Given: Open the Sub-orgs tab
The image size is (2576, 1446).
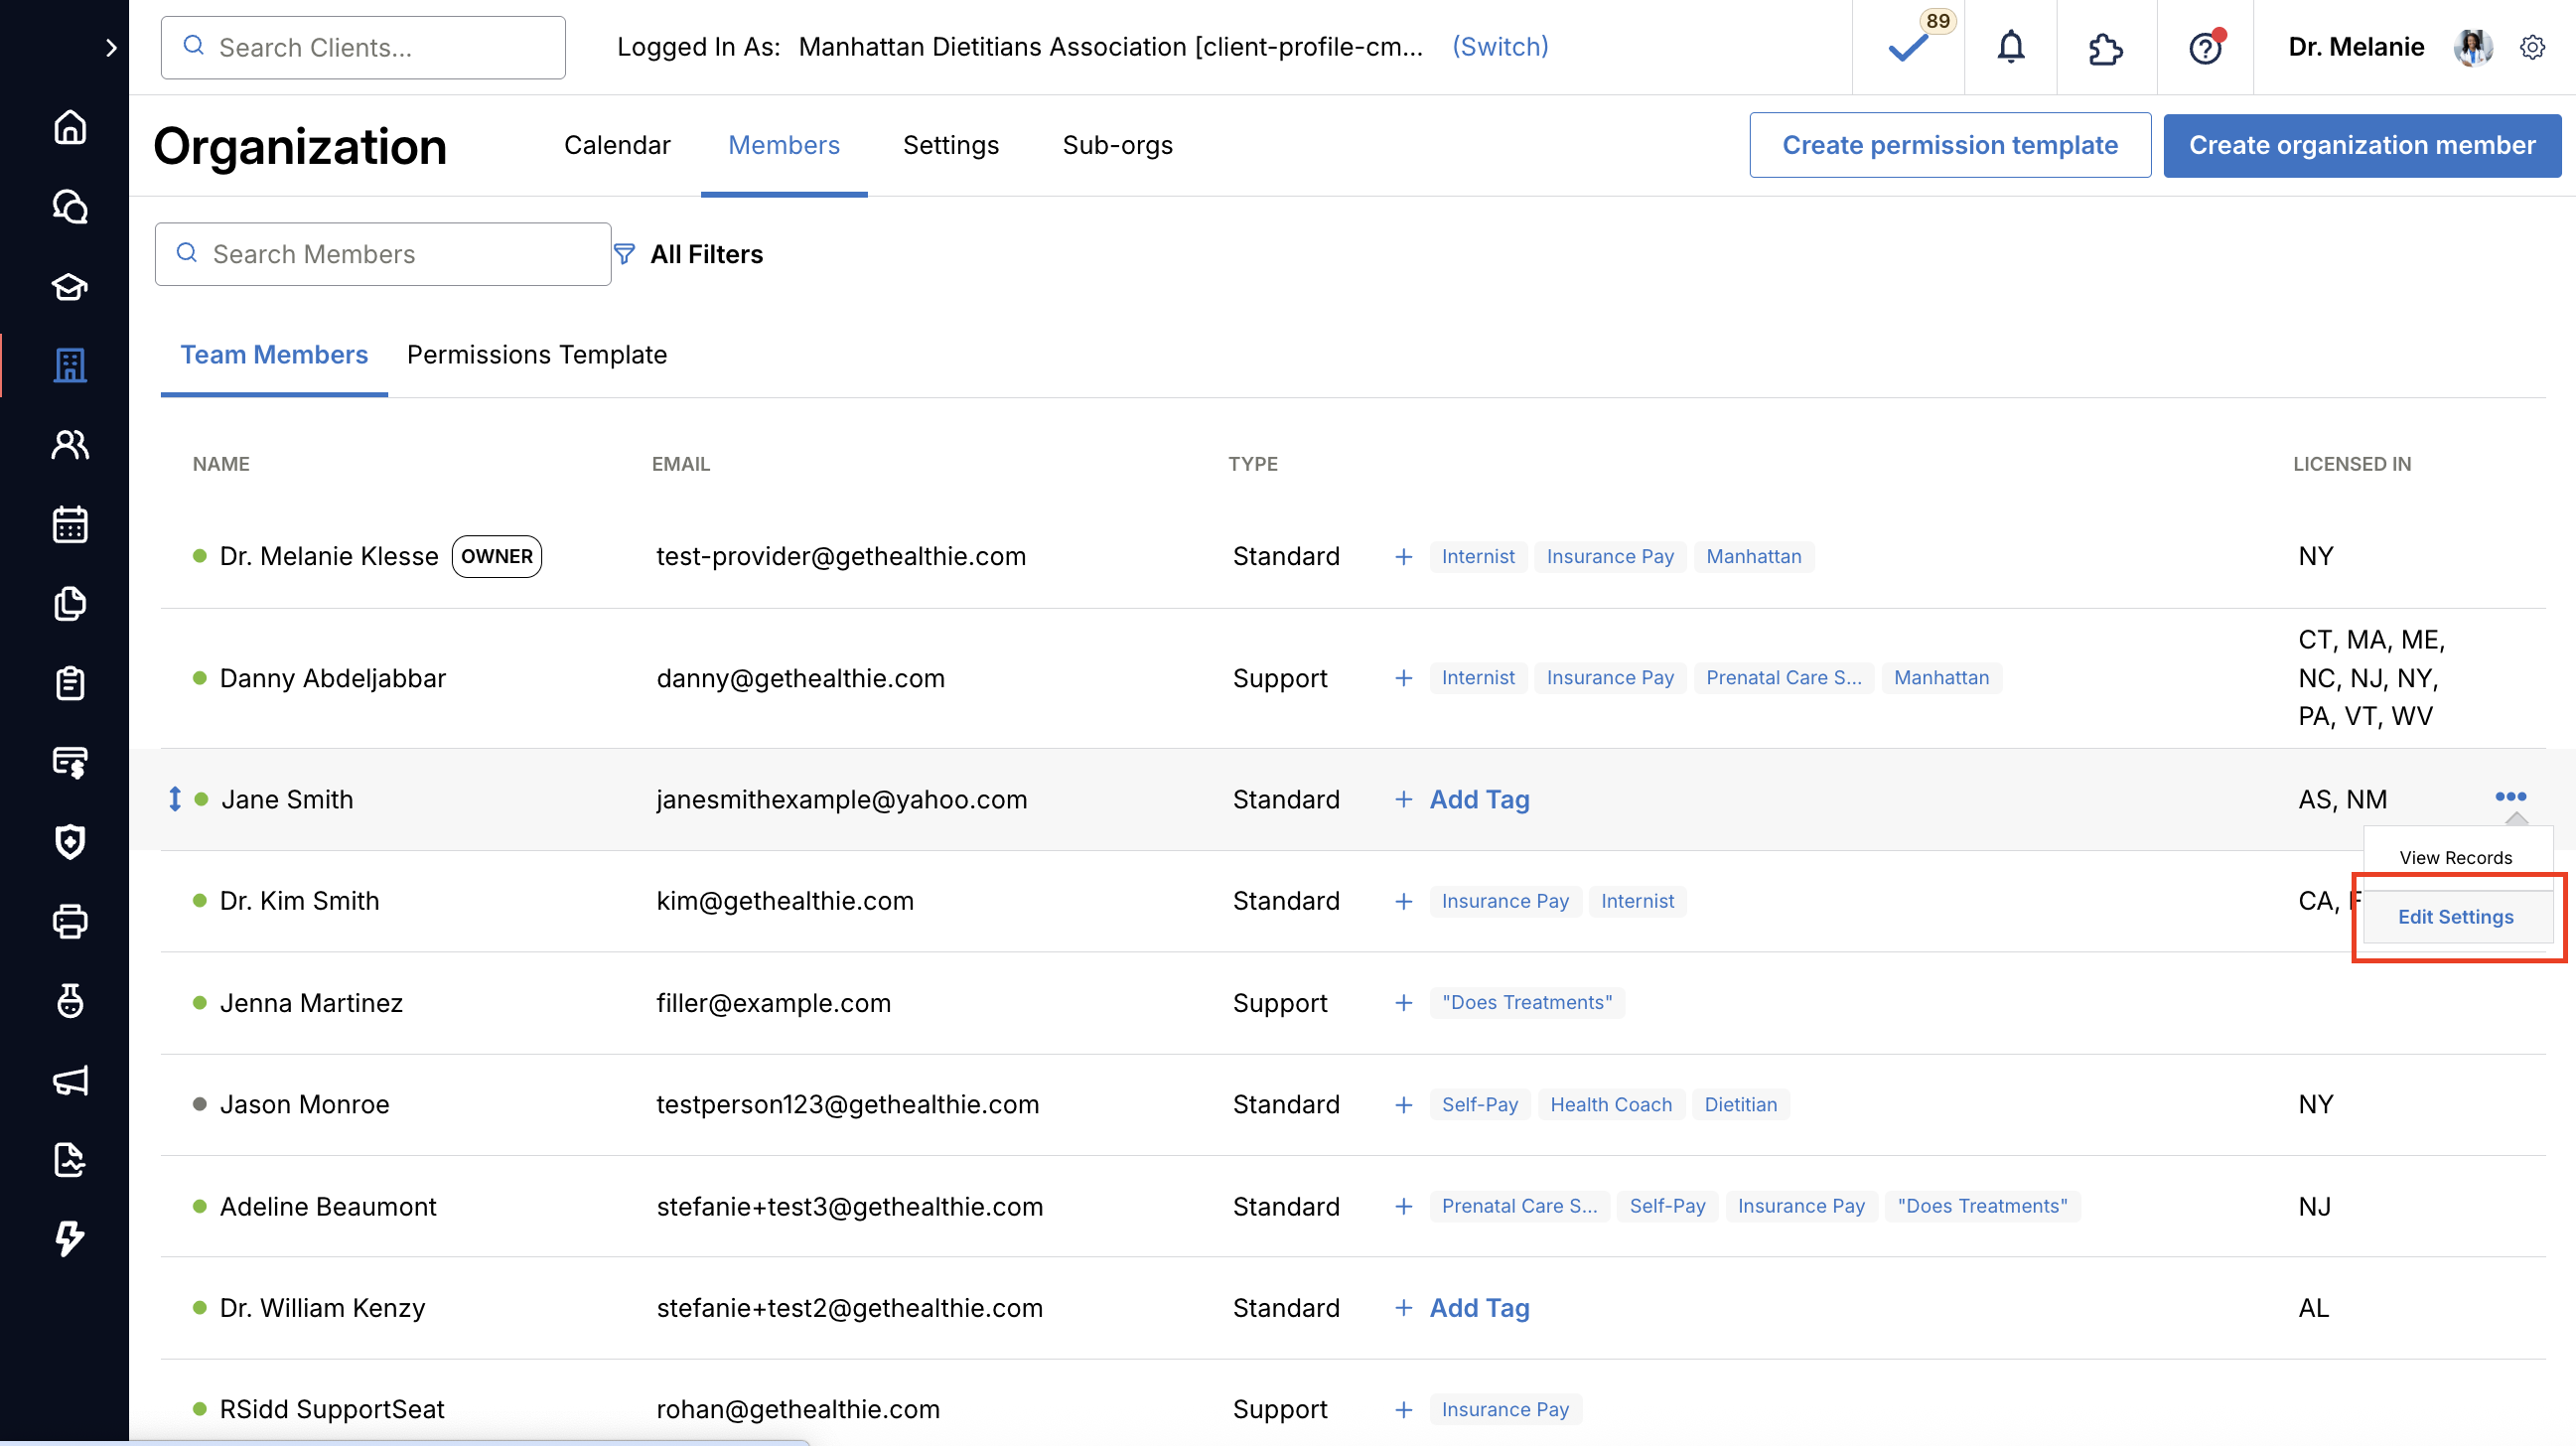Looking at the screenshot, I should point(1117,145).
